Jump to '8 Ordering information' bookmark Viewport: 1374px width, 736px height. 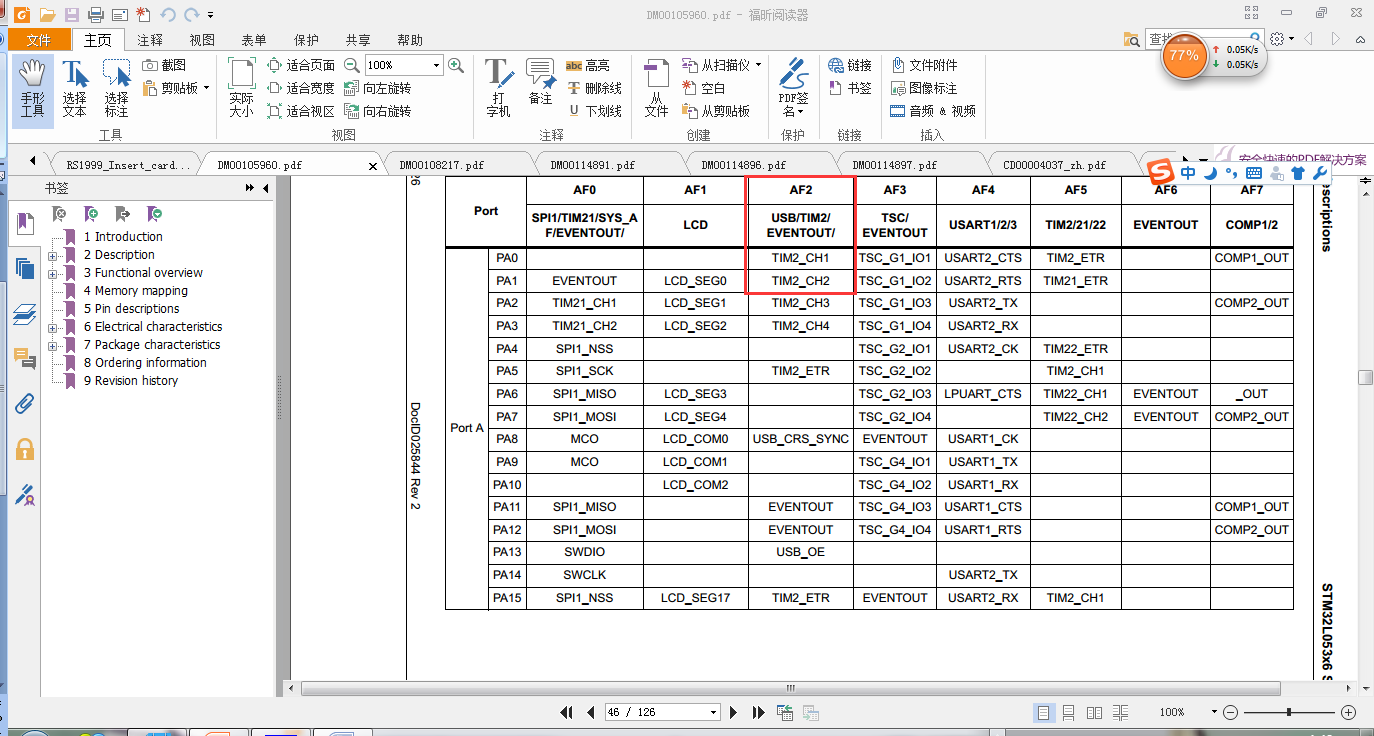144,363
